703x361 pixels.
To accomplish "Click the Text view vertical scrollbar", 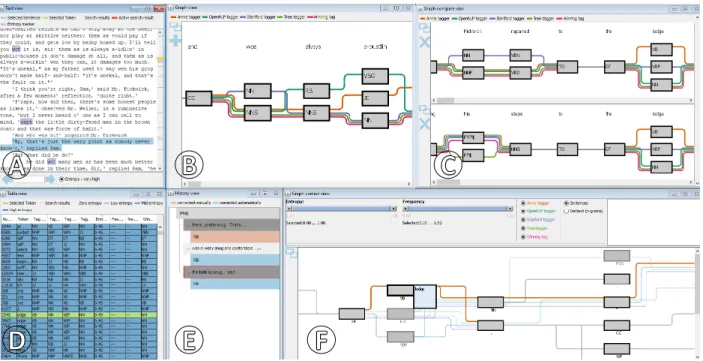I will [x=161, y=99].
